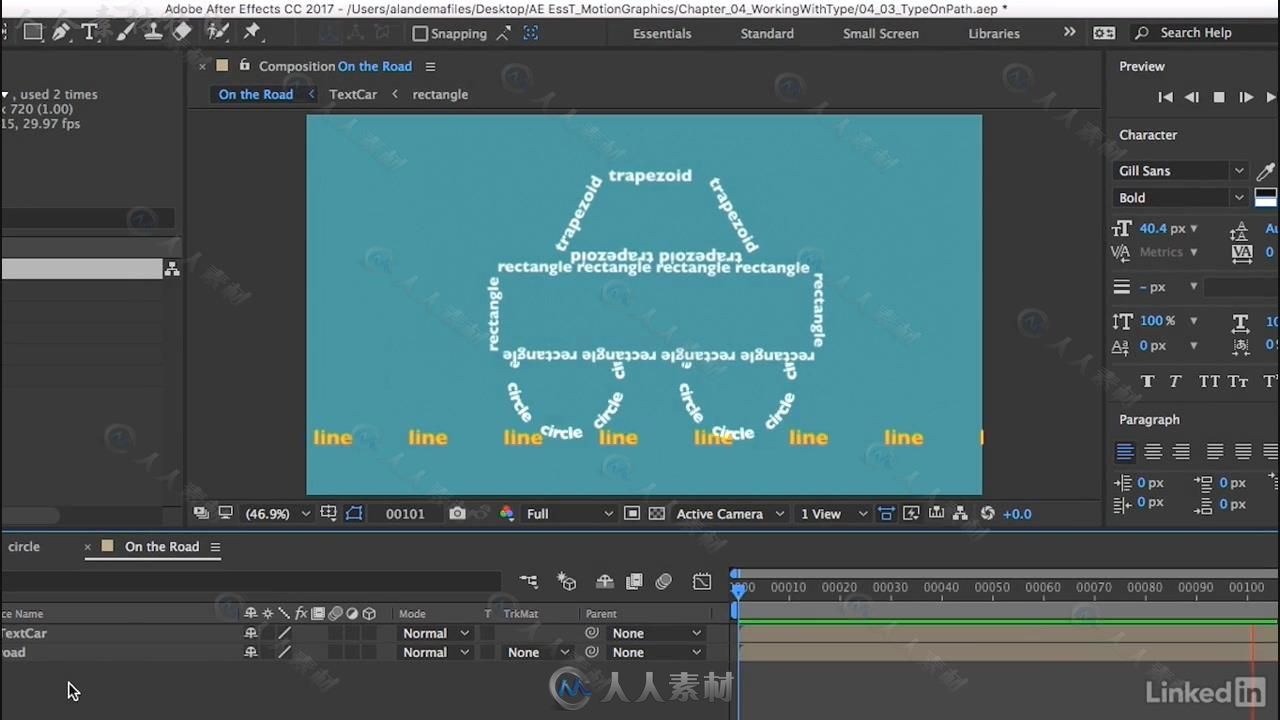This screenshot has width=1280, height=720.
Task: Click the fast previews icon
Action: click(911, 513)
